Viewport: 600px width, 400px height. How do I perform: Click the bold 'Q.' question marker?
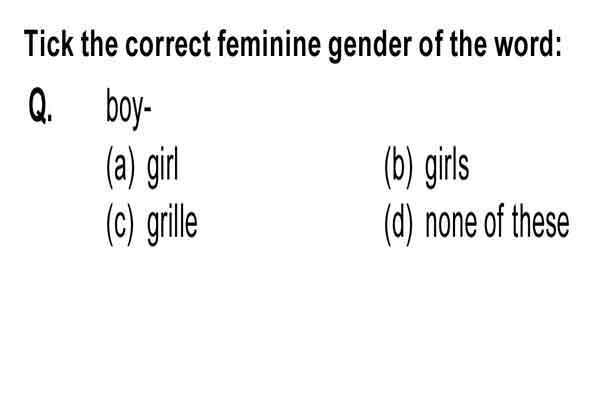click(41, 106)
